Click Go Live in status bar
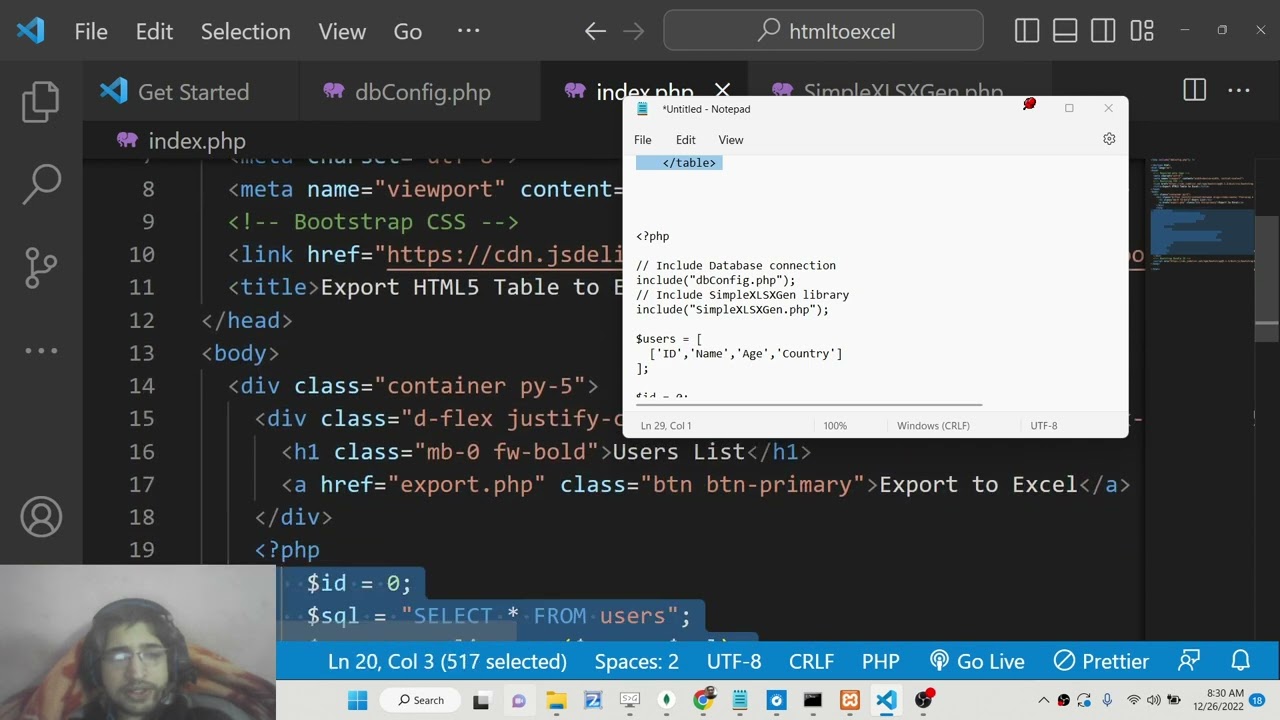This screenshot has width=1280, height=720. pyautogui.click(x=977, y=661)
